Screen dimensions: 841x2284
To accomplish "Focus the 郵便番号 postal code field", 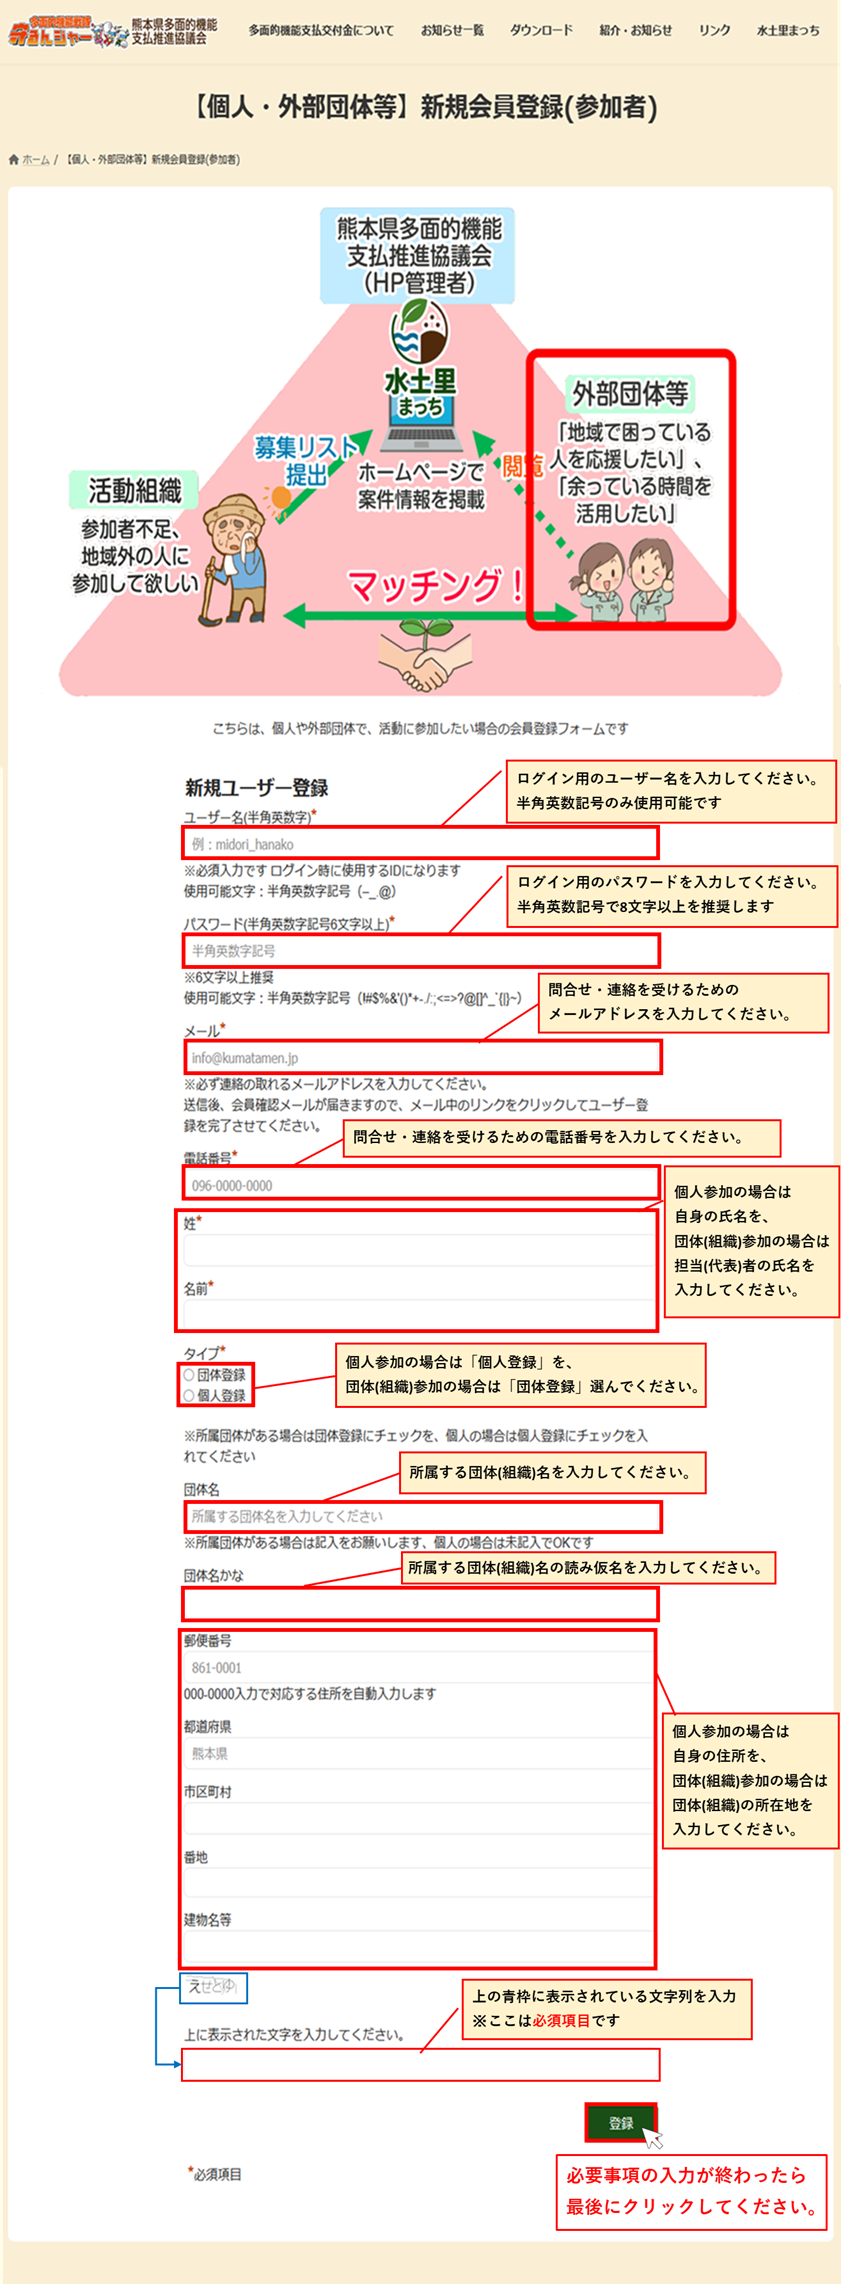I will coord(418,1667).
